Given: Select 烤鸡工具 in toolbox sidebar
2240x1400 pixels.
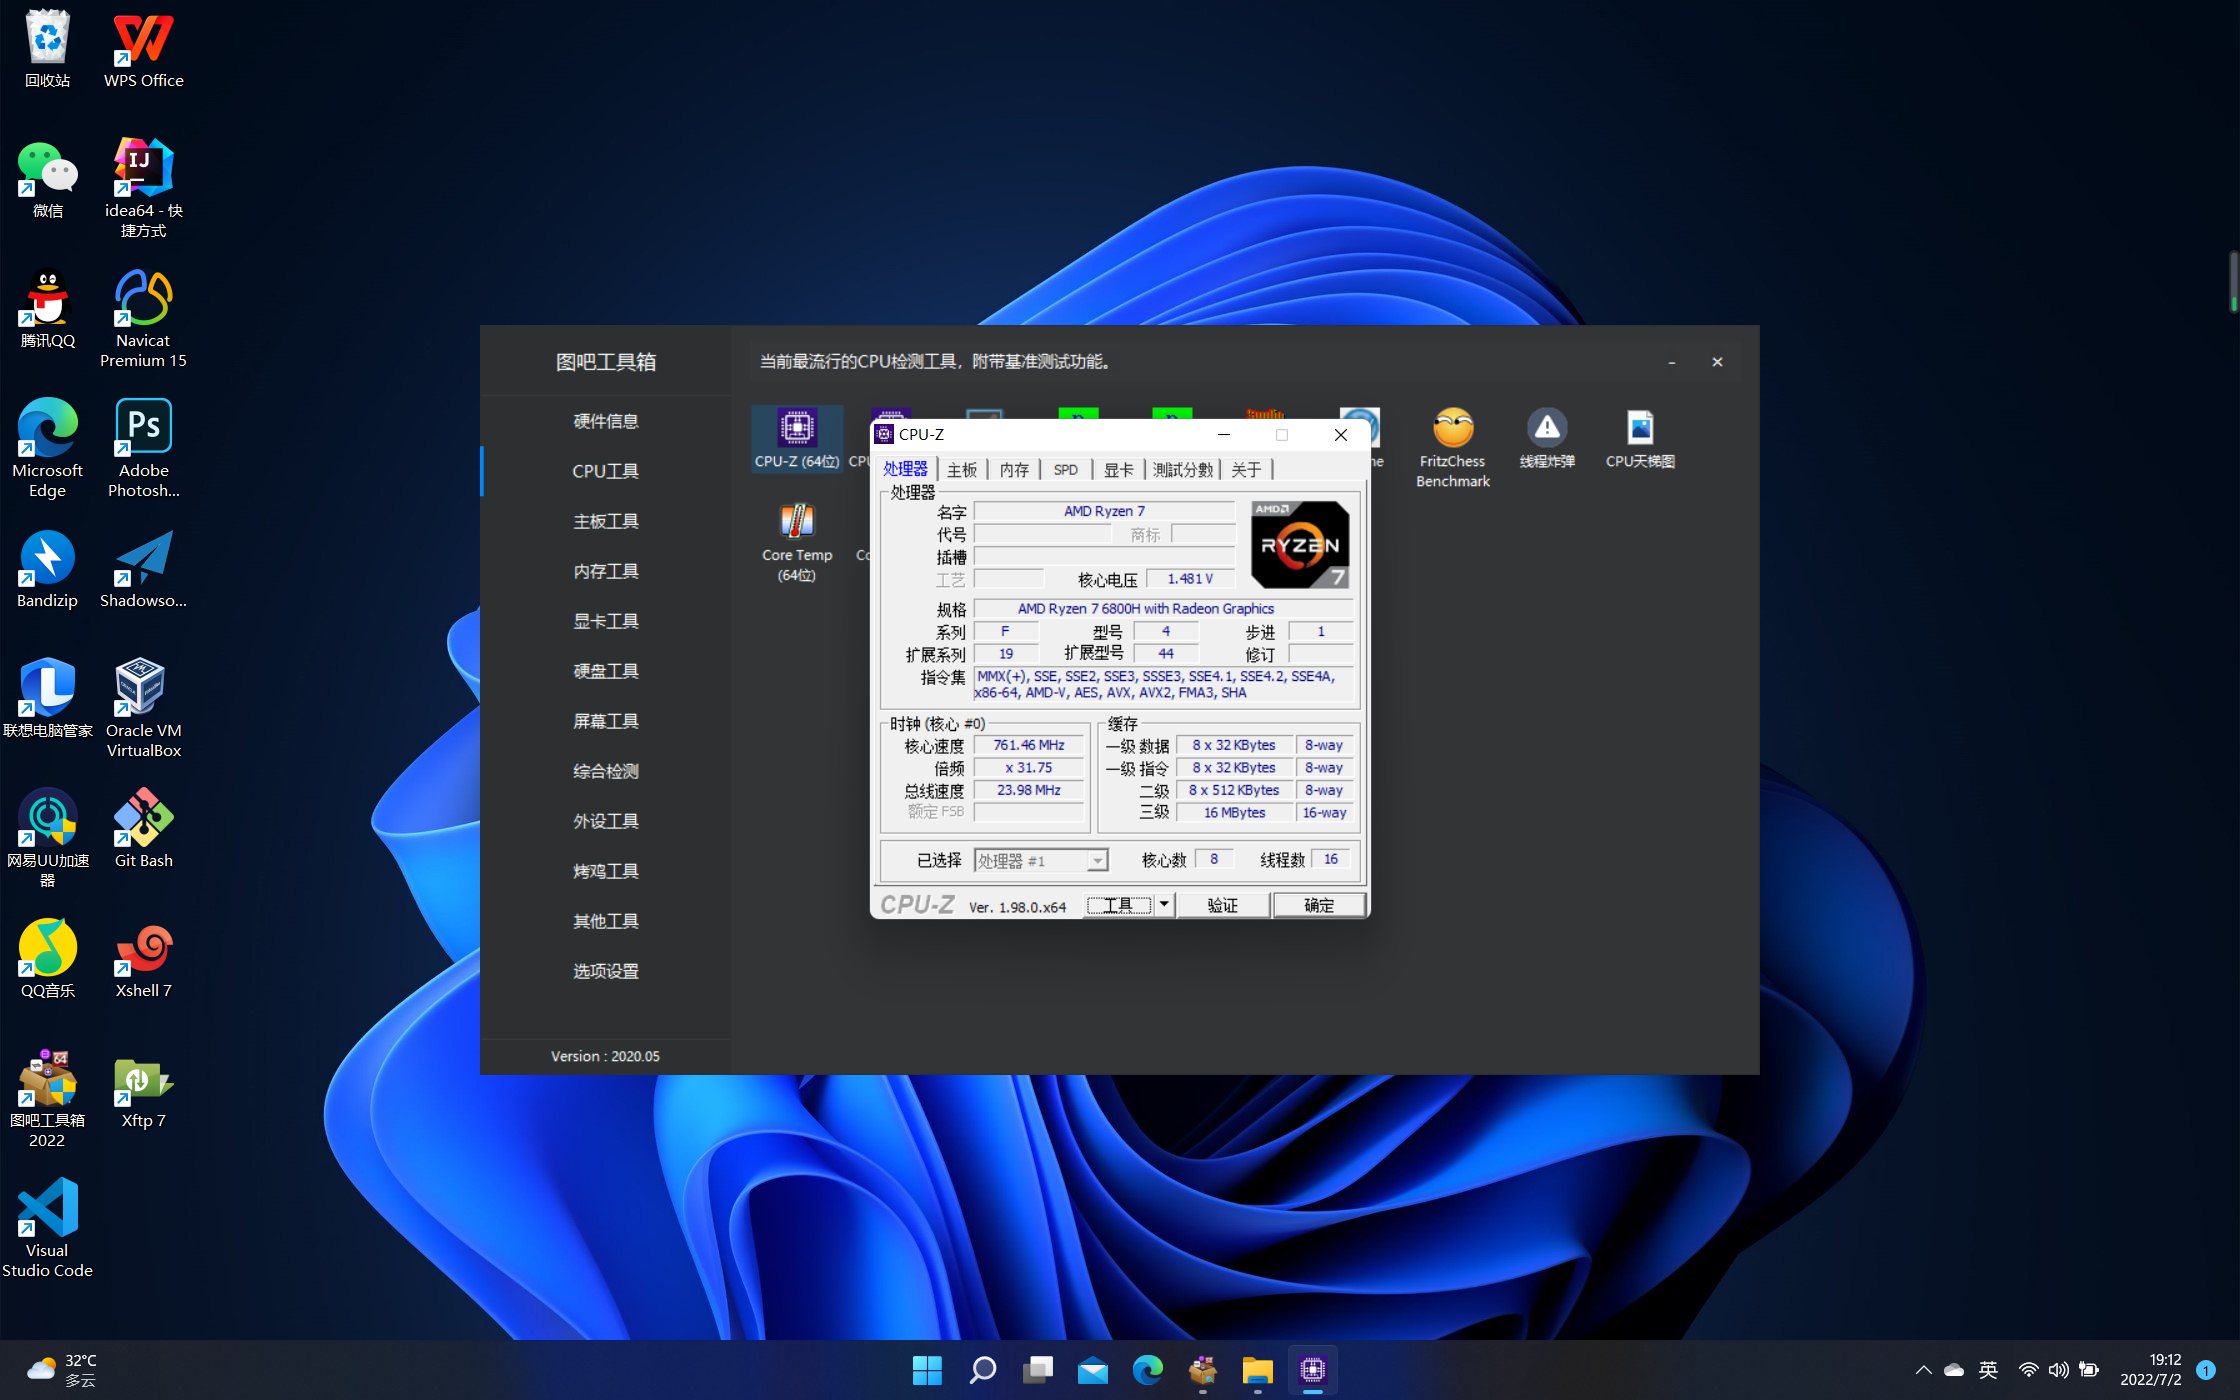Looking at the screenshot, I should coord(606,871).
